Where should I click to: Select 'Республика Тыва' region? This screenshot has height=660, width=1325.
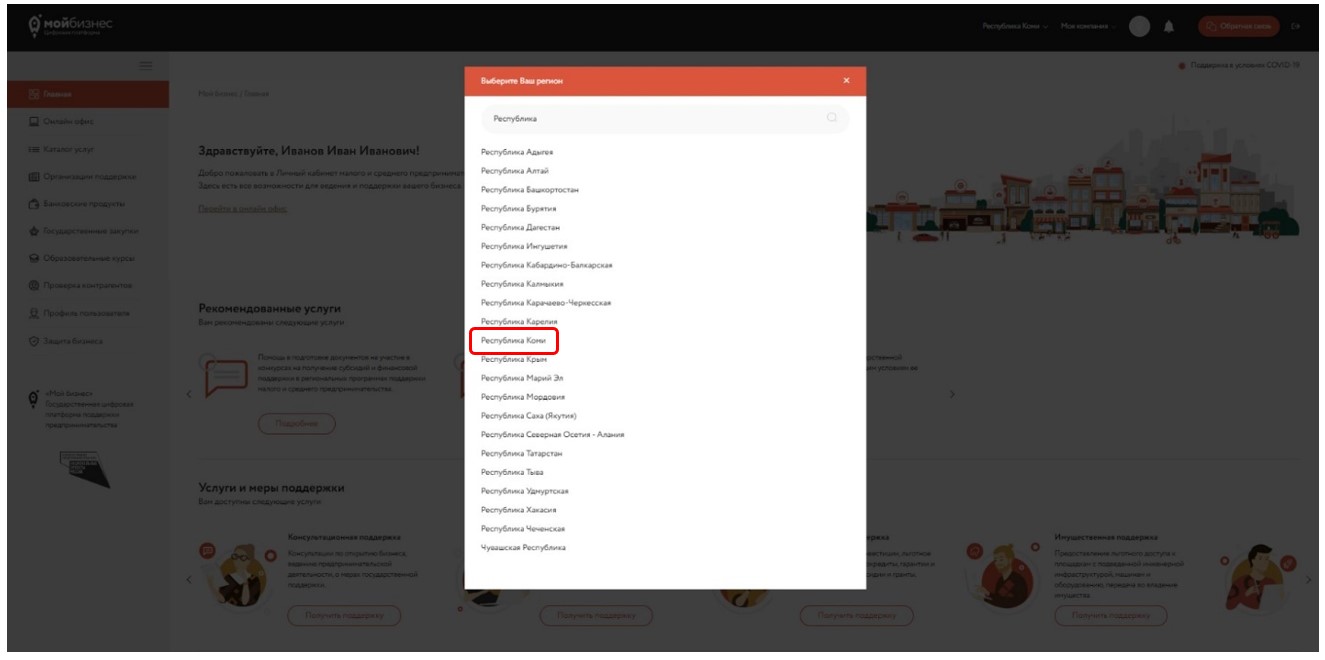pyautogui.click(x=513, y=472)
